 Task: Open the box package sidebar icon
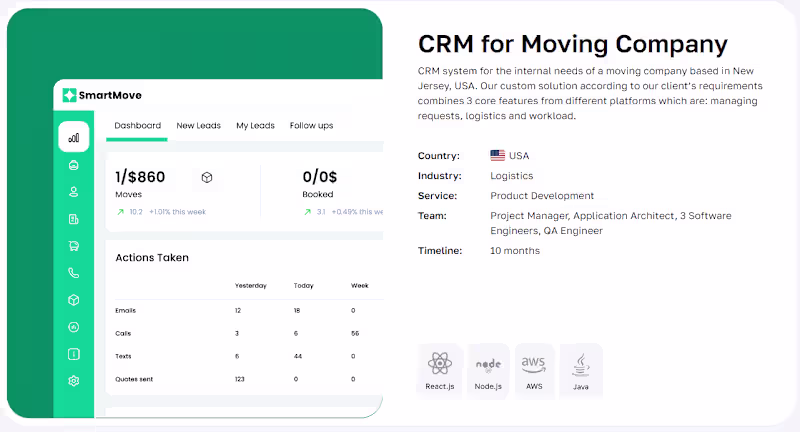pos(73,300)
